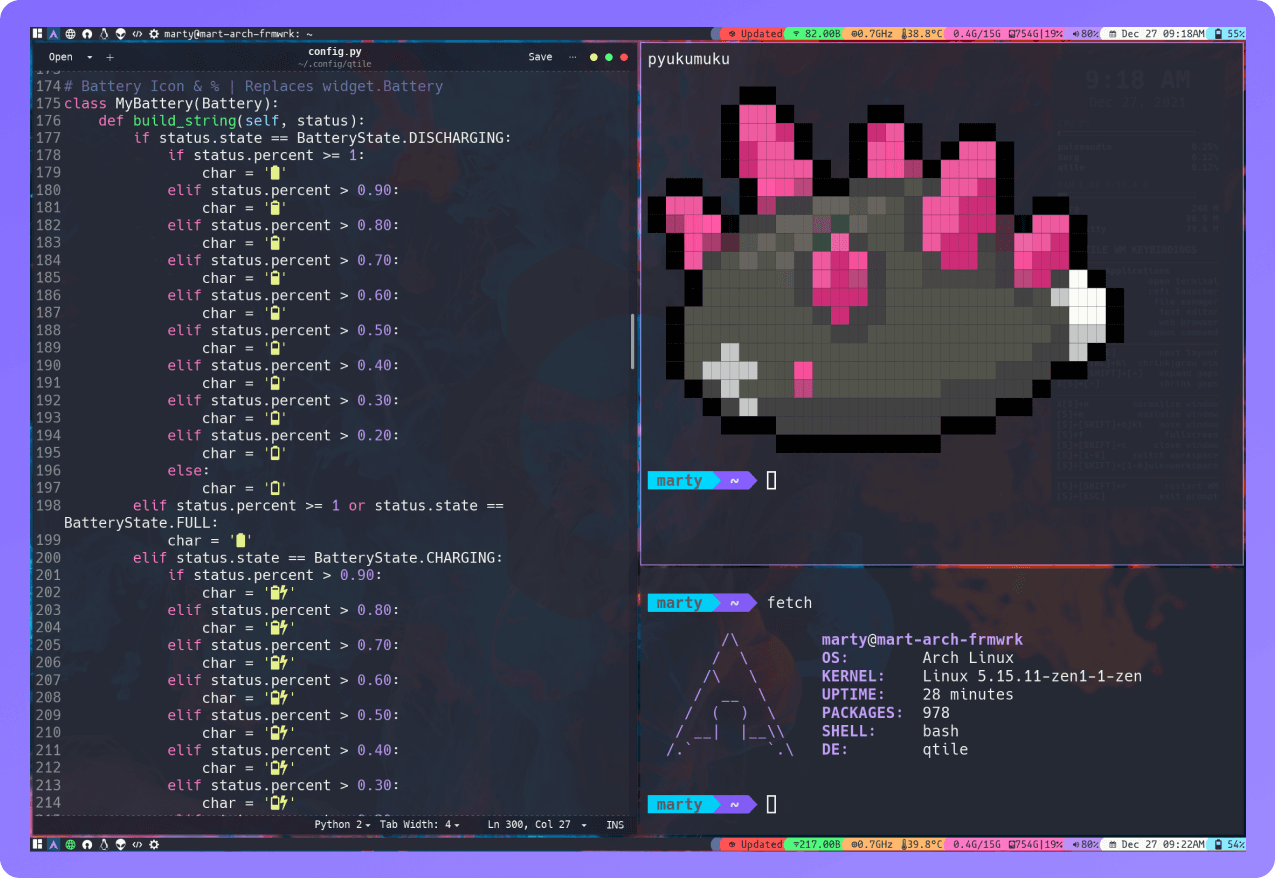This screenshot has height=878, width=1275.
Task: Click the alien workspace icon in top bar
Action: click(x=120, y=33)
